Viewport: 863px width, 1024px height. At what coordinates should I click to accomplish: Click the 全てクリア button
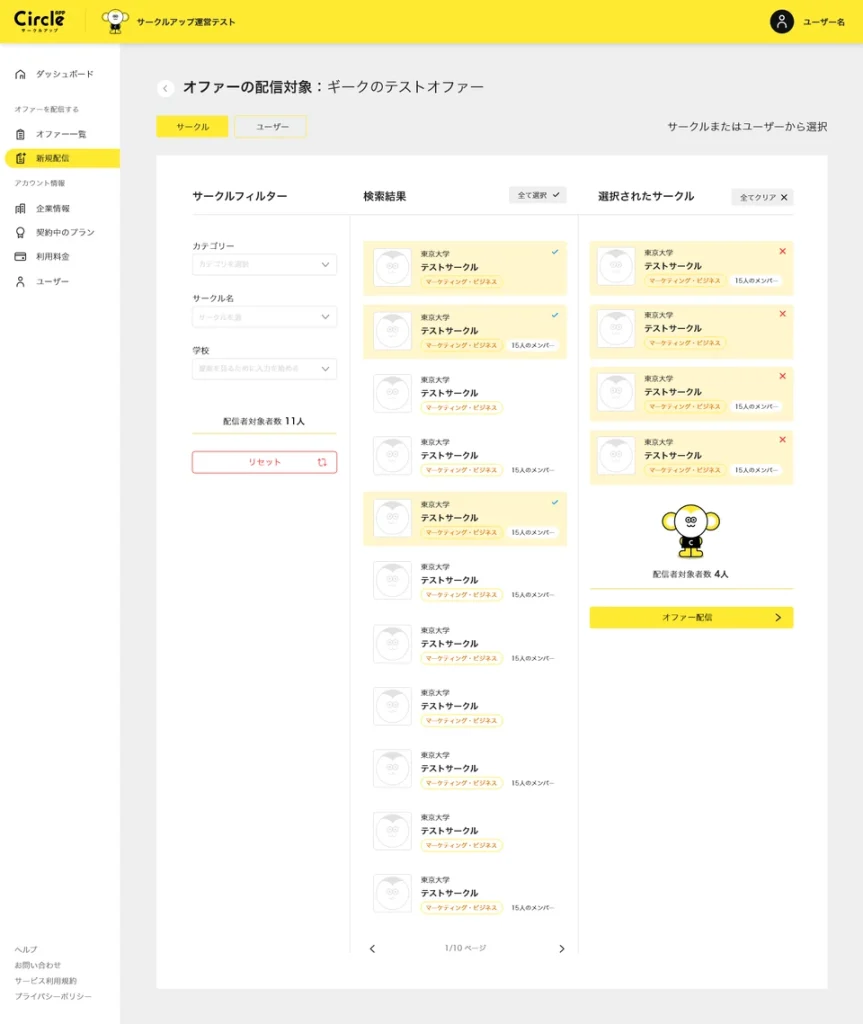[x=762, y=197]
